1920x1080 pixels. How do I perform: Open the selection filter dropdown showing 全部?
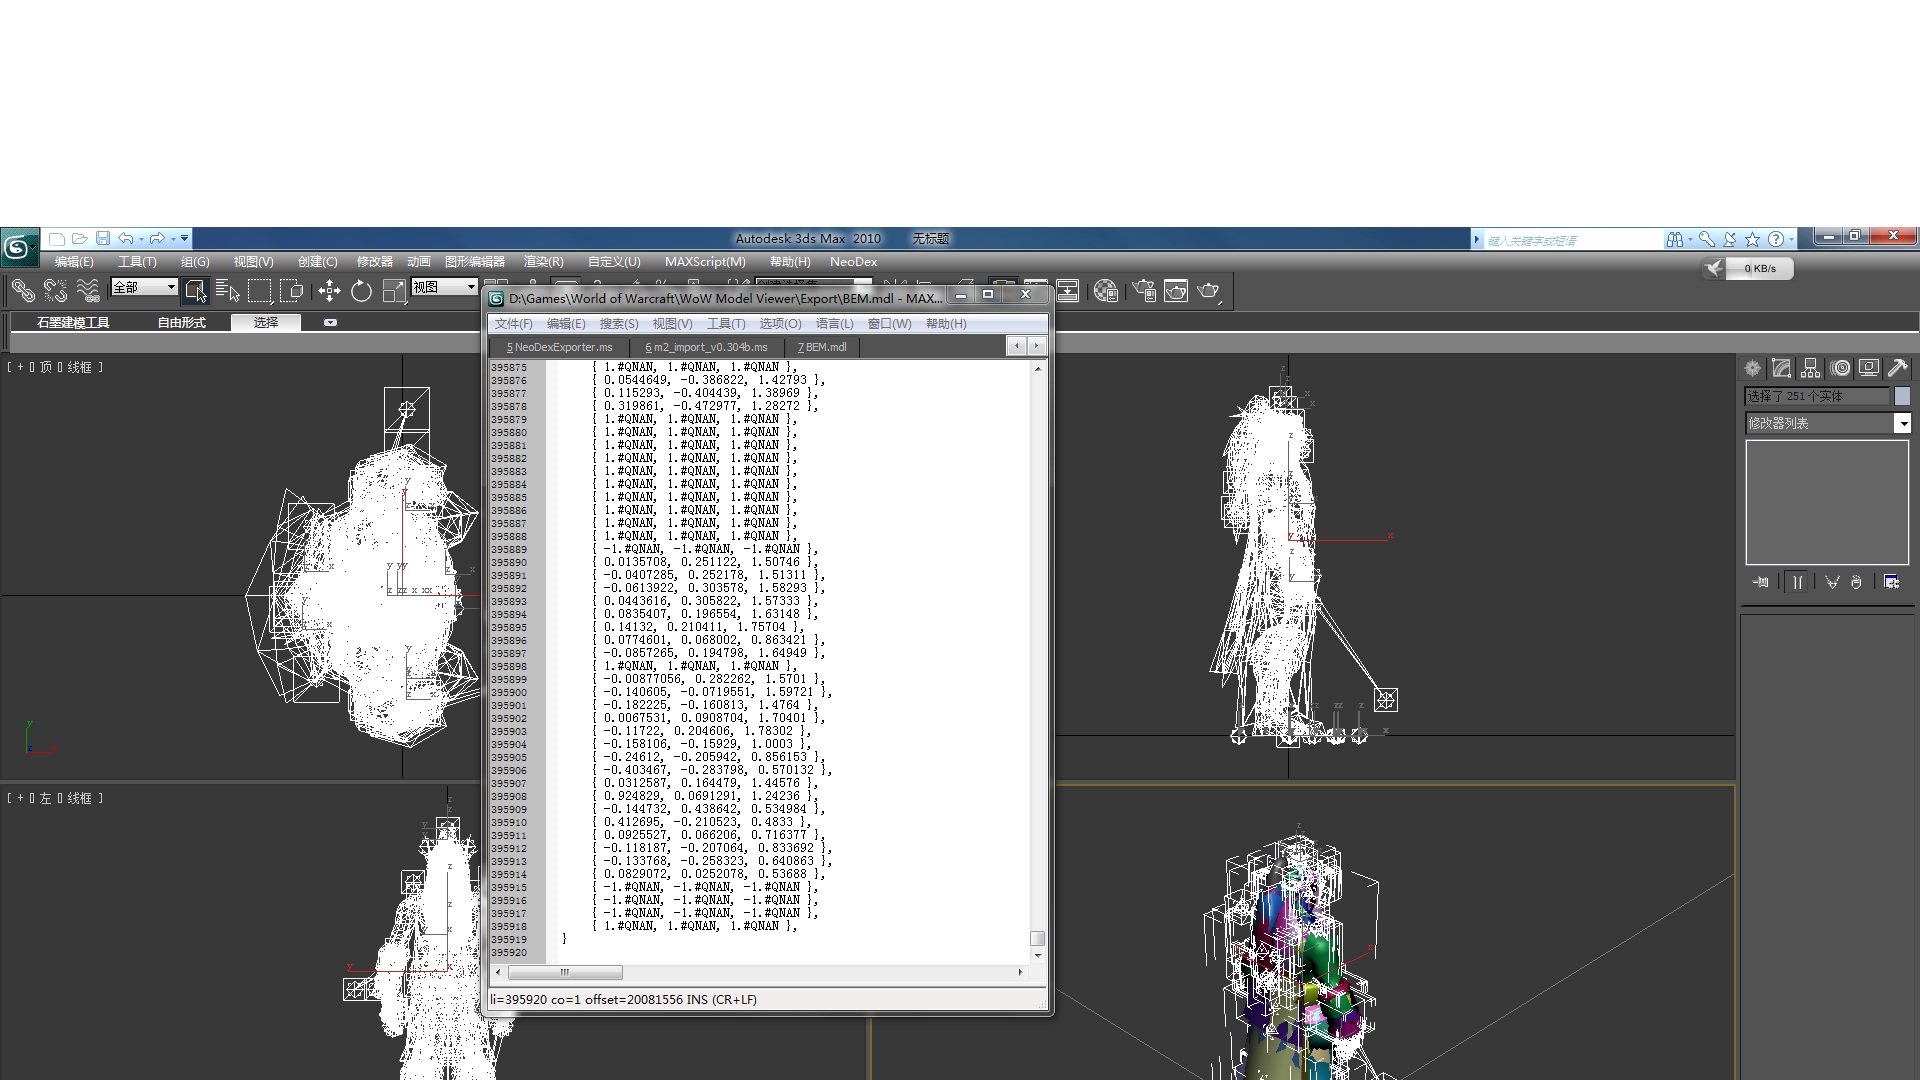[144, 288]
